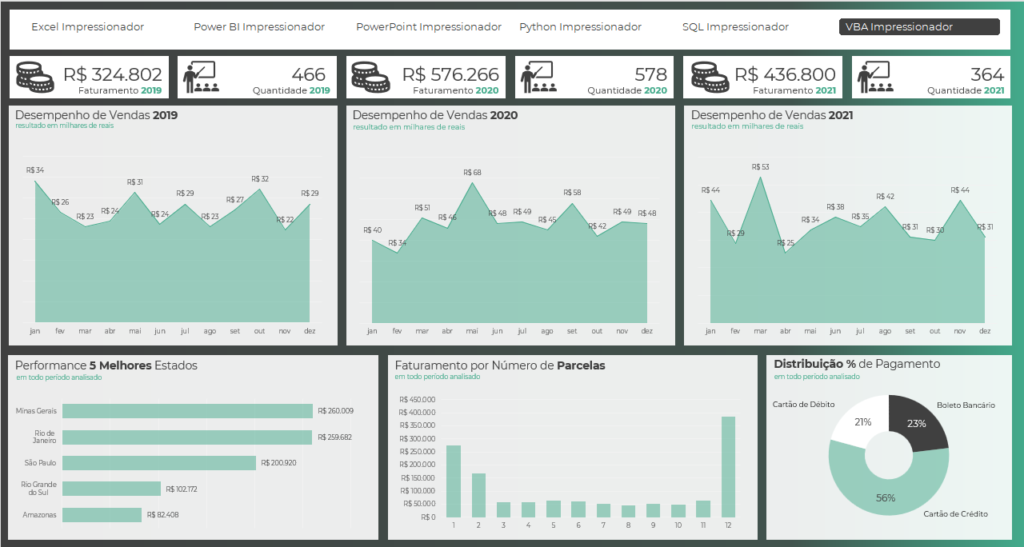The height and width of the screenshot is (547, 1024).
Task: Select the Power BI Impressionador slicer option
Action: pos(259,27)
